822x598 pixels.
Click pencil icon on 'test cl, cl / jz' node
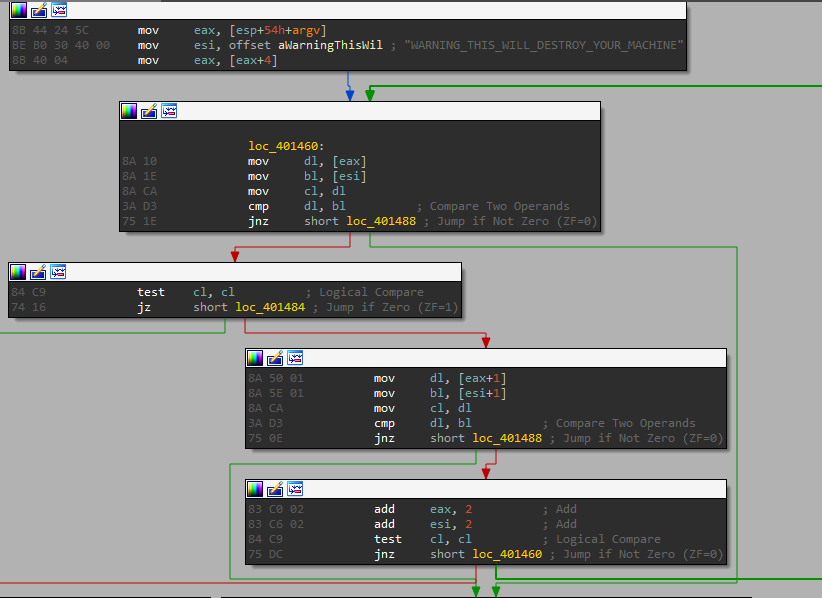pyautogui.click(x=38, y=272)
